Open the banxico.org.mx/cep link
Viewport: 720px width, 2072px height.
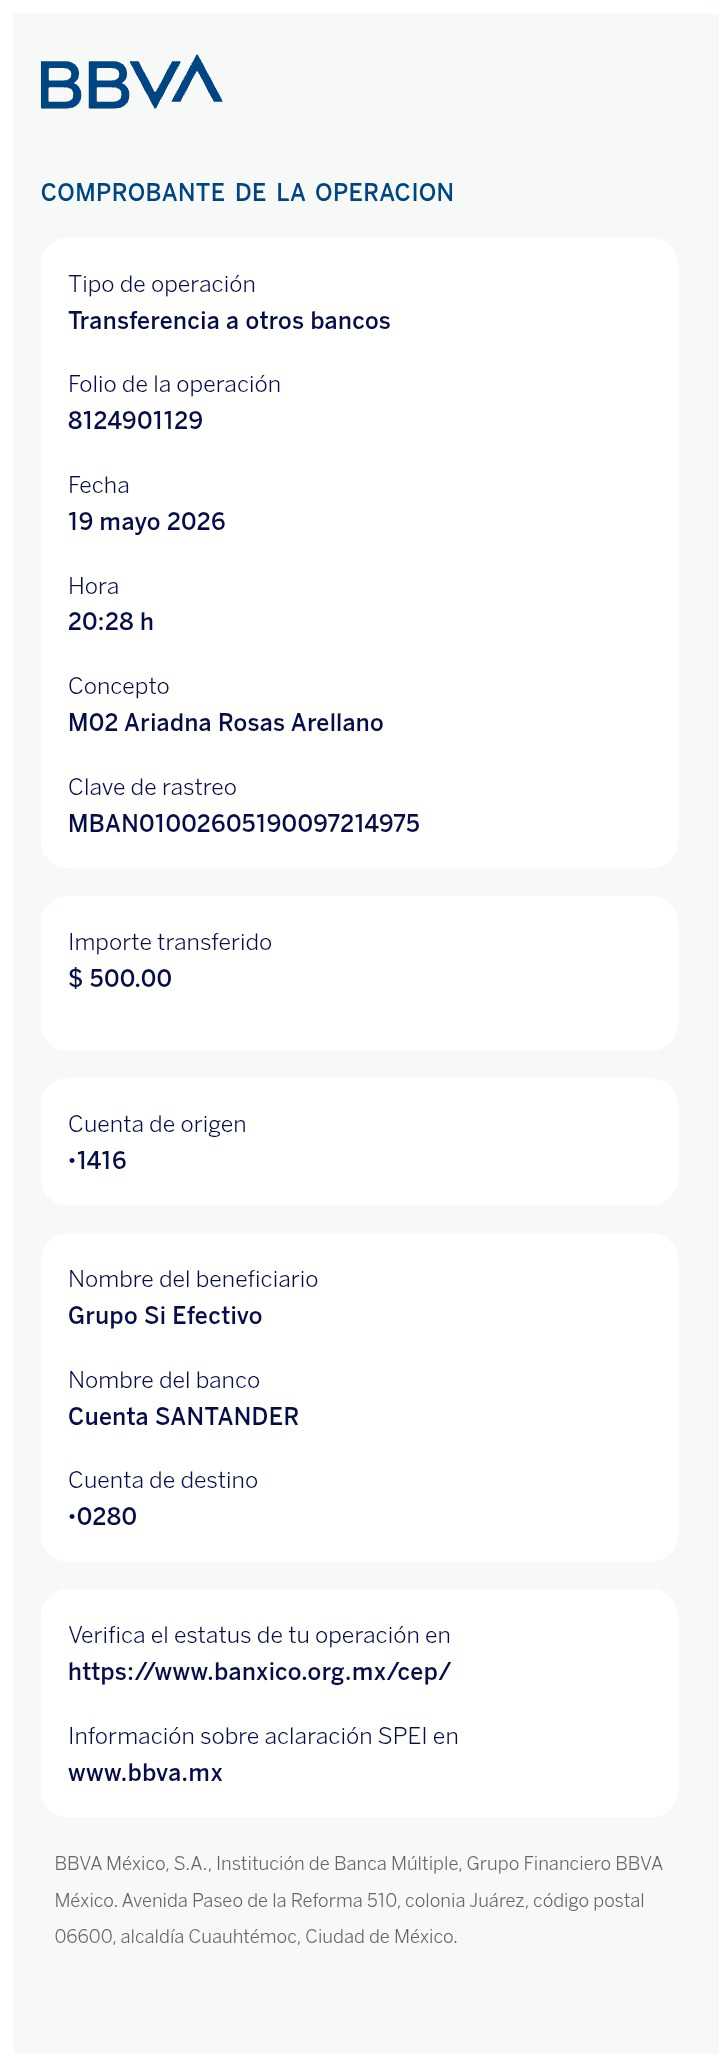[259, 1671]
